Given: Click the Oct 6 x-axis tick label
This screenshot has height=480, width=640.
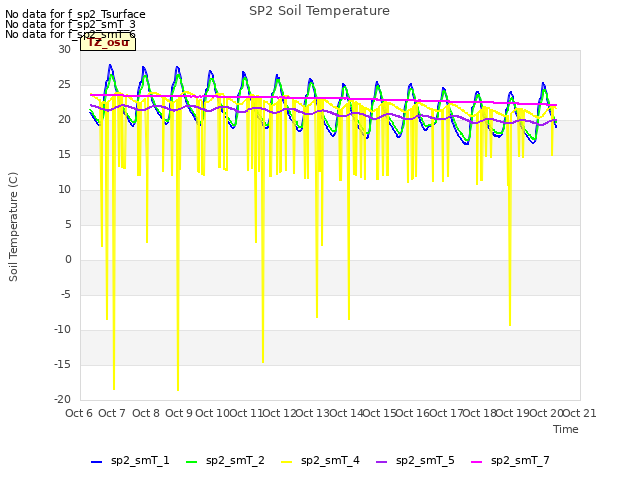Looking at the screenshot, I should tap(79, 413).
